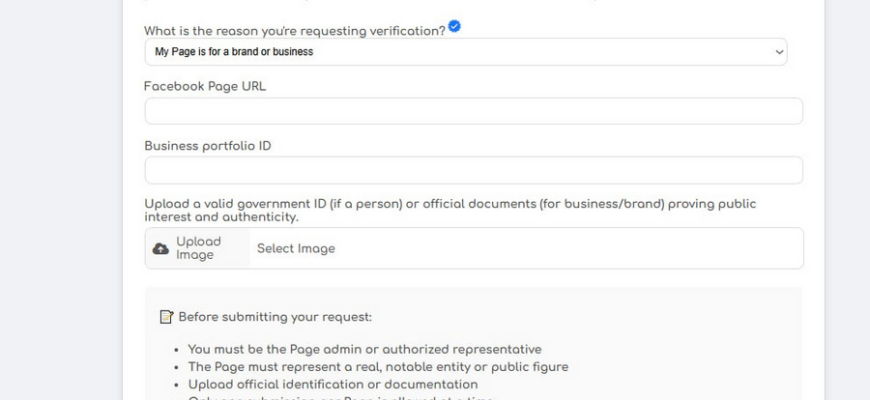Click the 'Business portfolio ID' label
870x400 pixels.
[208, 145]
